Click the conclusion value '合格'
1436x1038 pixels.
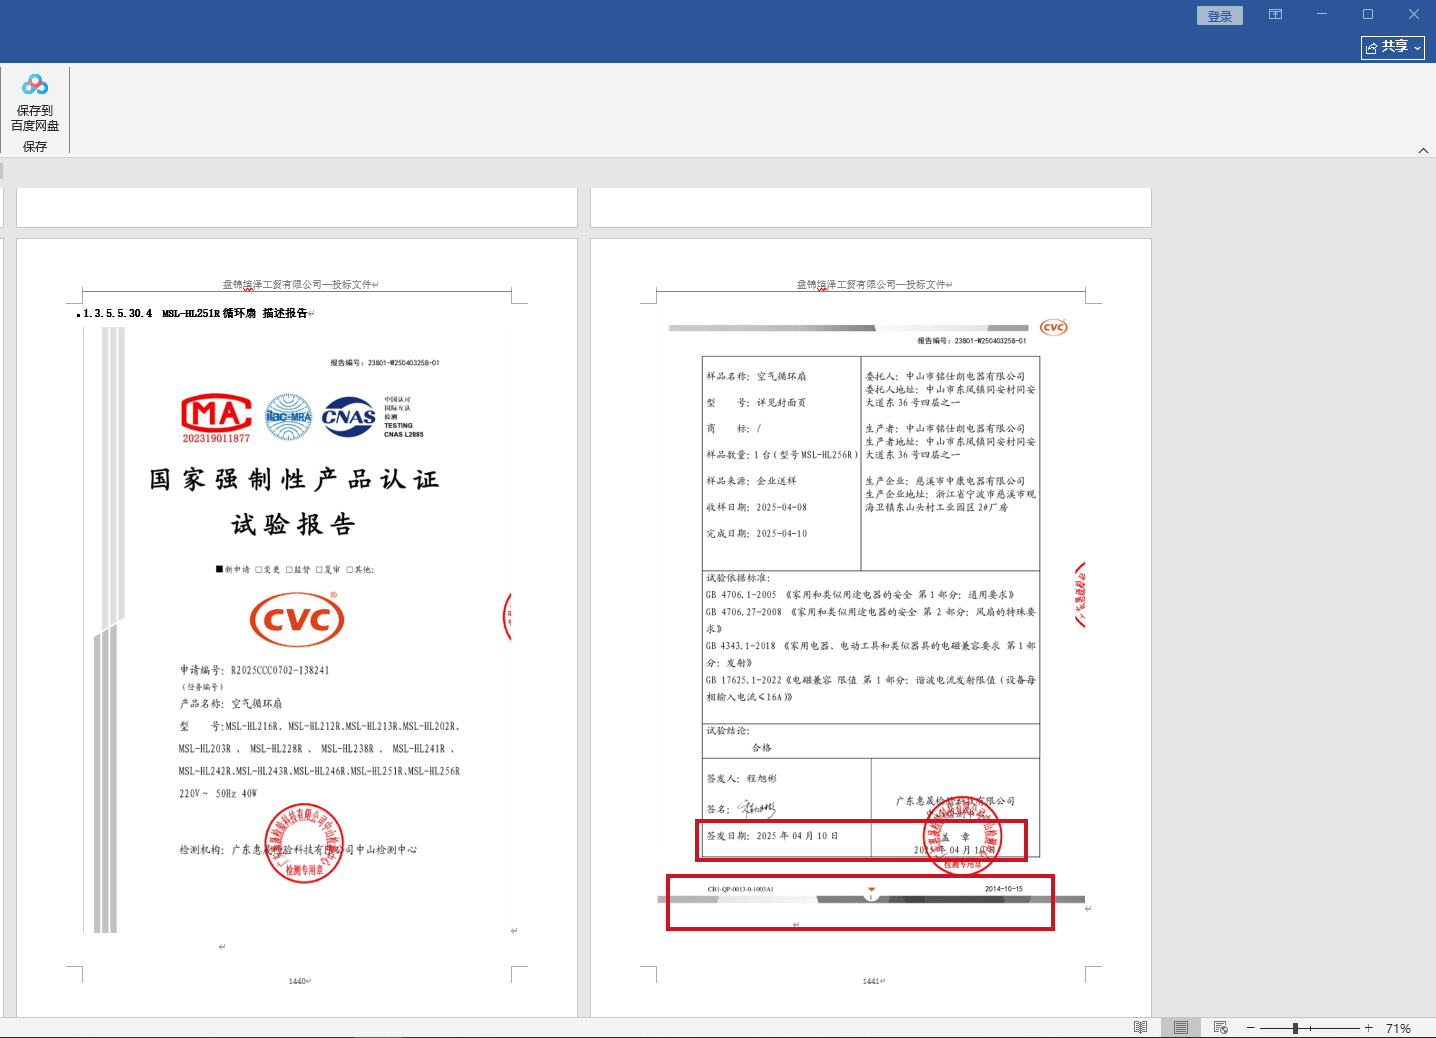[x=762, y=748]
